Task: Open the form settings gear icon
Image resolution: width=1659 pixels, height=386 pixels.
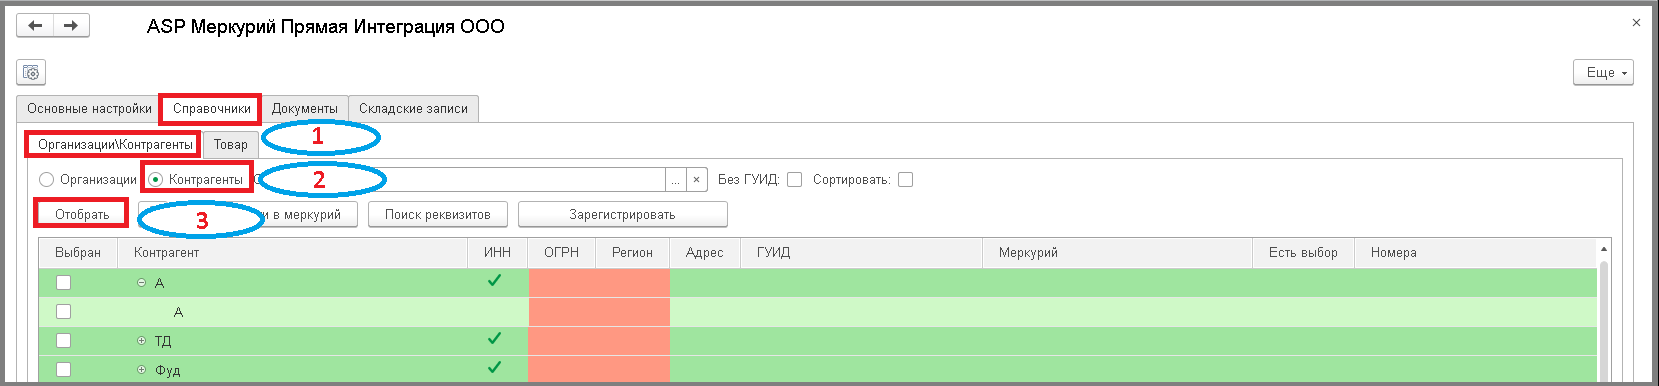Action: pyautogui.click(x=31, y=73)
